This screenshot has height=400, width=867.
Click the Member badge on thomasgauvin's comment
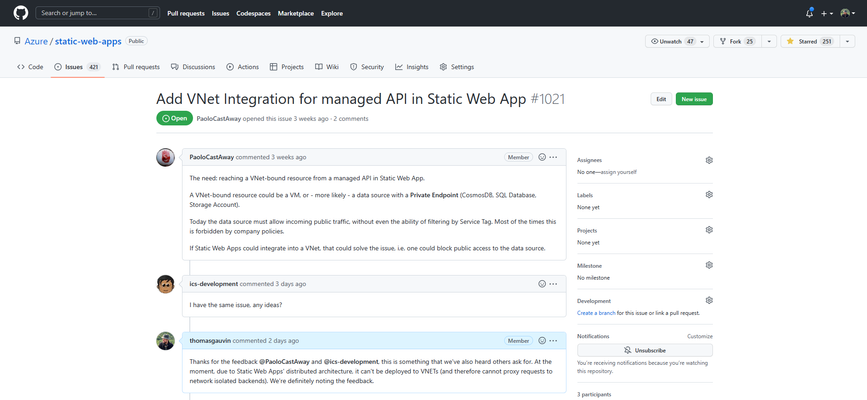[518, 341]
